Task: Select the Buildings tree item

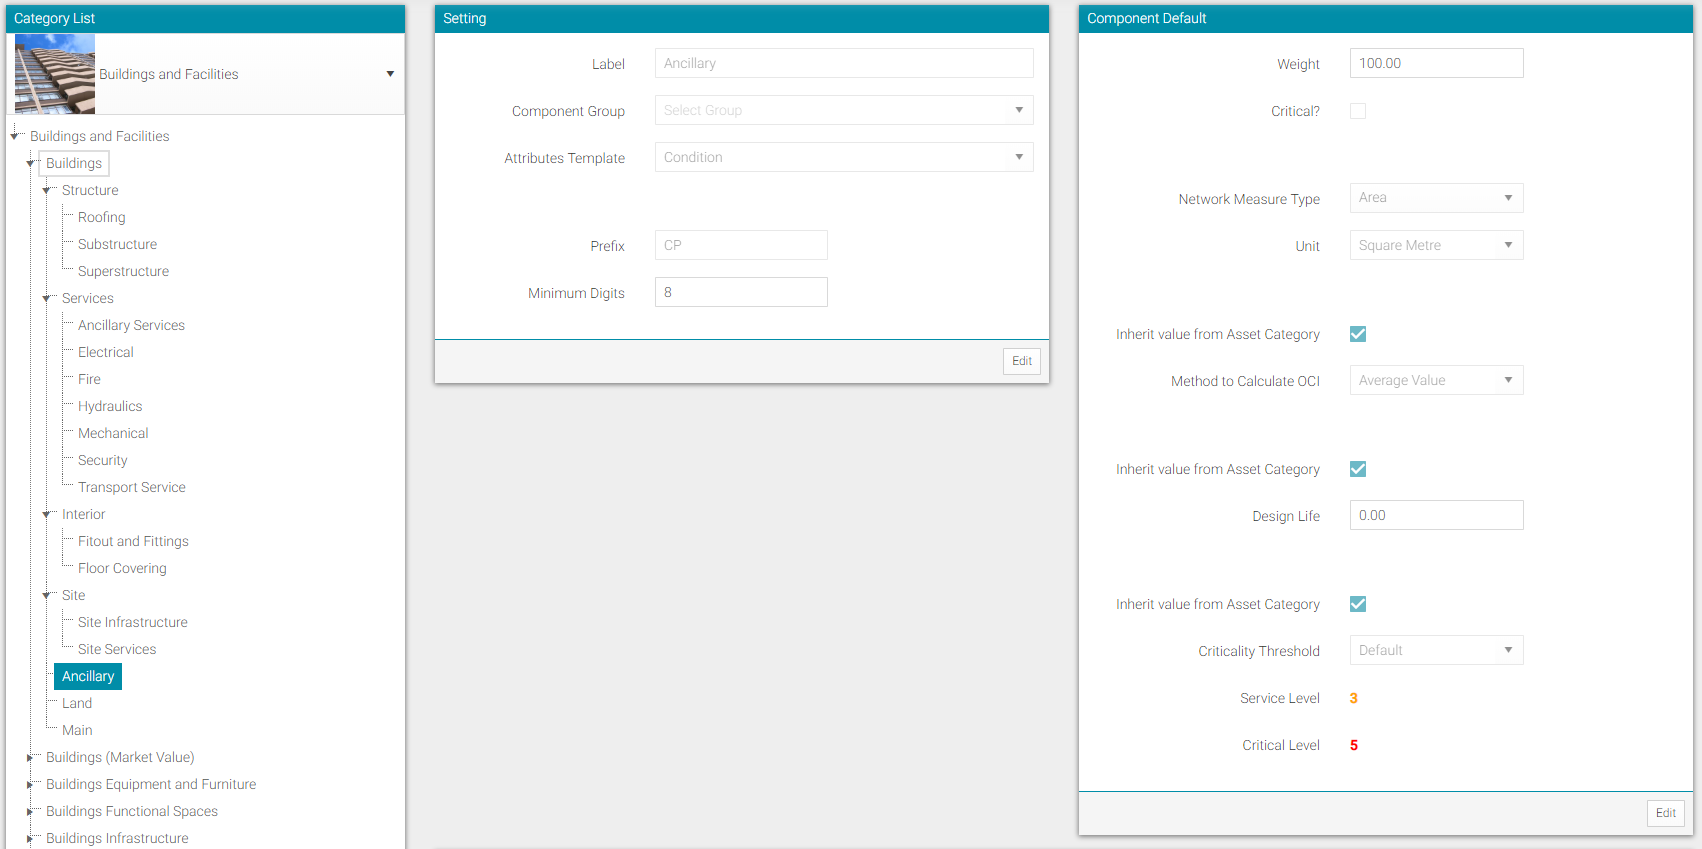Action: pyautogui.click(x=74, y=163)
